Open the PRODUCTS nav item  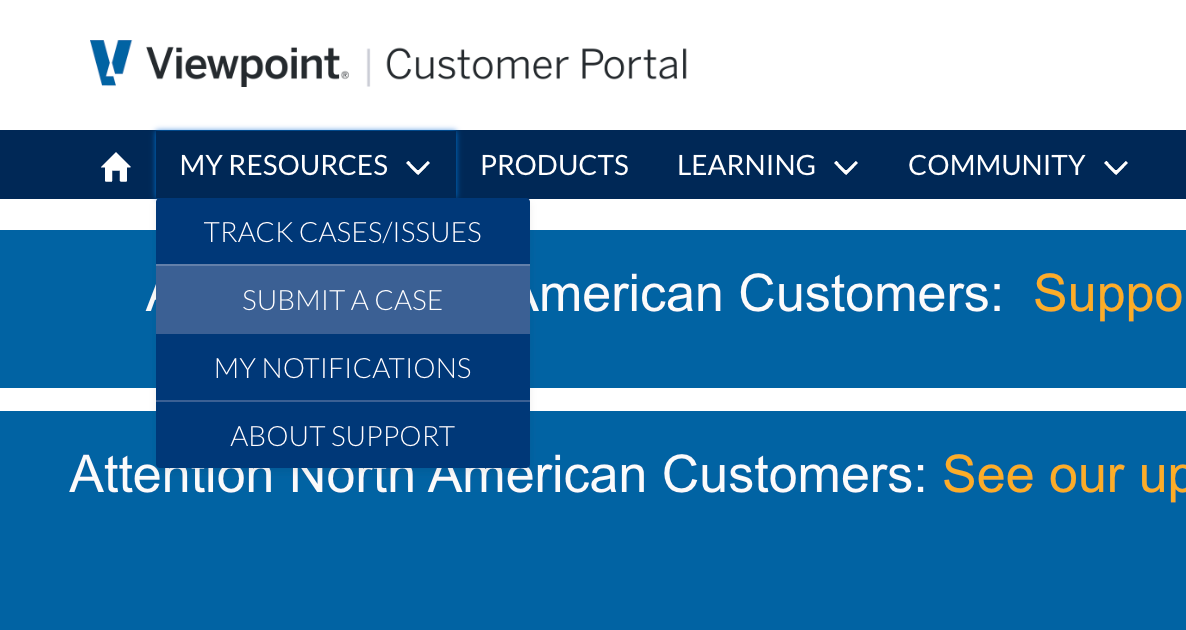[x=554, y=165]
